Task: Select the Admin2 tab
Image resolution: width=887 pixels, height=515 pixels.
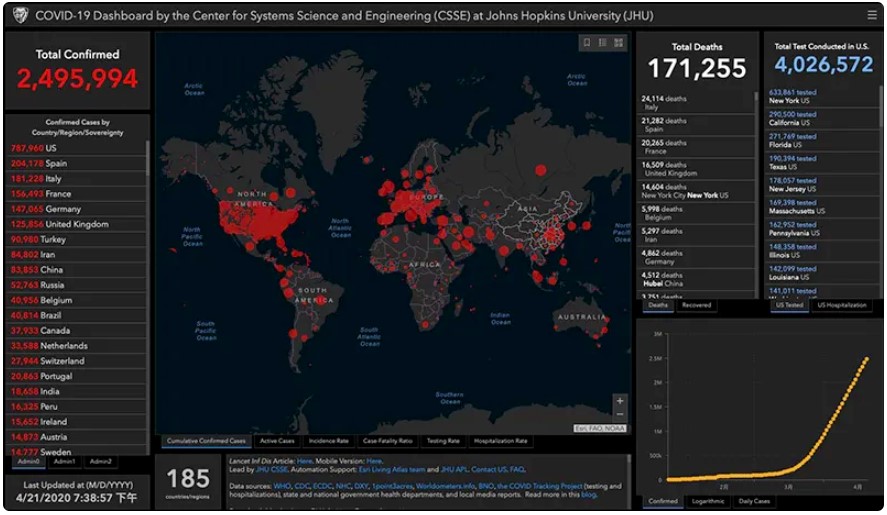Action: tap(100, 462)
